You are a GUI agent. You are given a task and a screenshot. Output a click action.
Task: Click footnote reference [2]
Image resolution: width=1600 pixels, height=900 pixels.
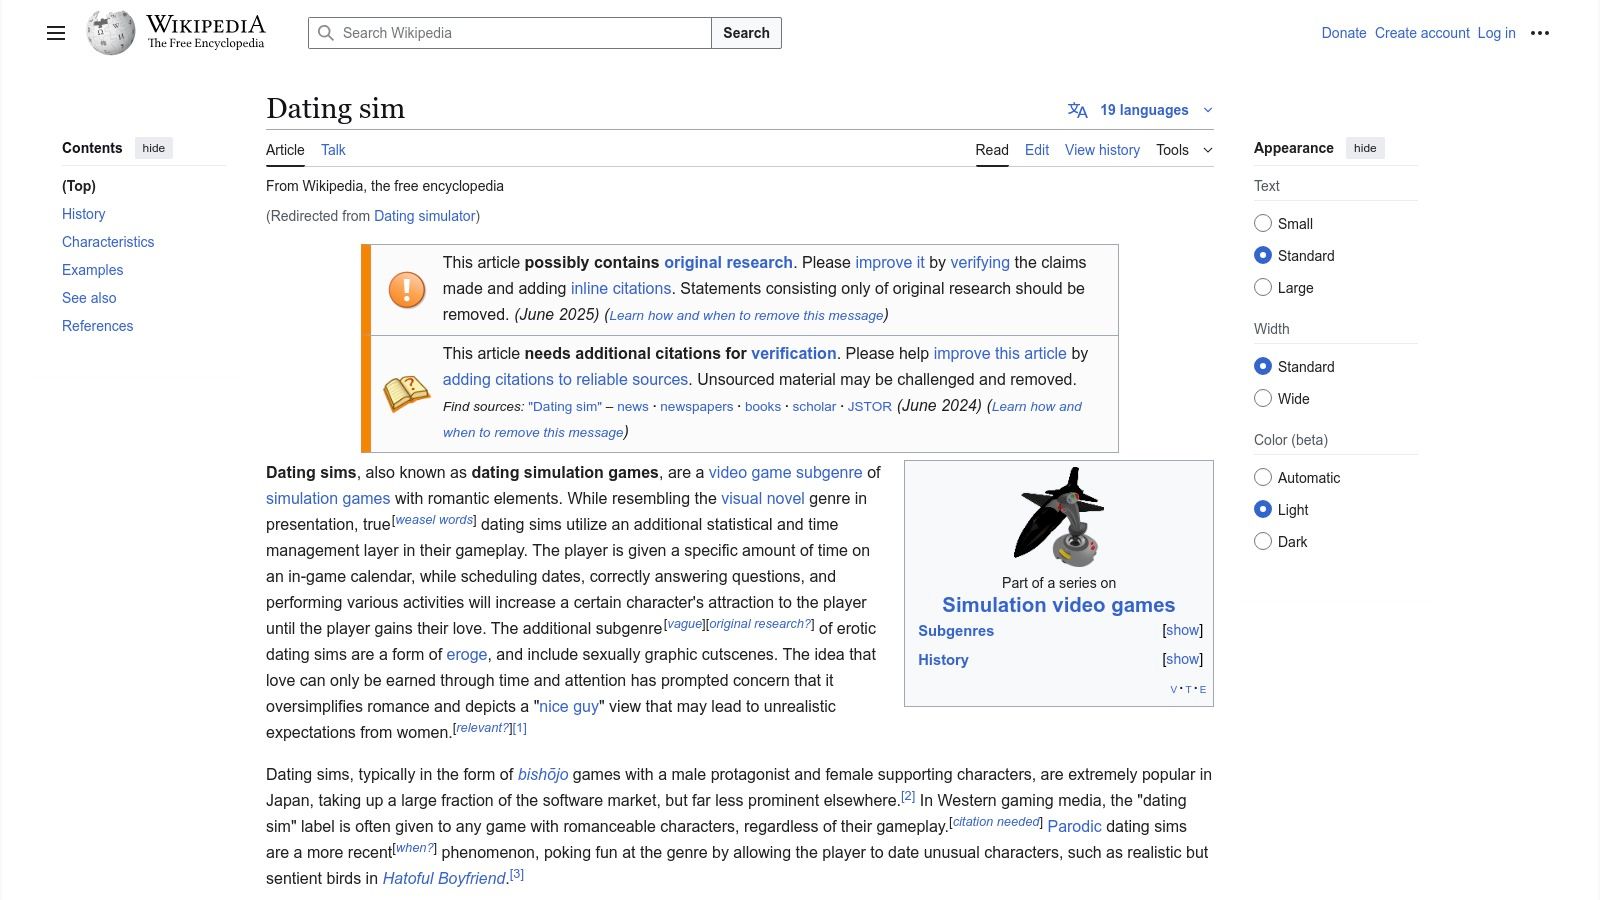point(908,796)
